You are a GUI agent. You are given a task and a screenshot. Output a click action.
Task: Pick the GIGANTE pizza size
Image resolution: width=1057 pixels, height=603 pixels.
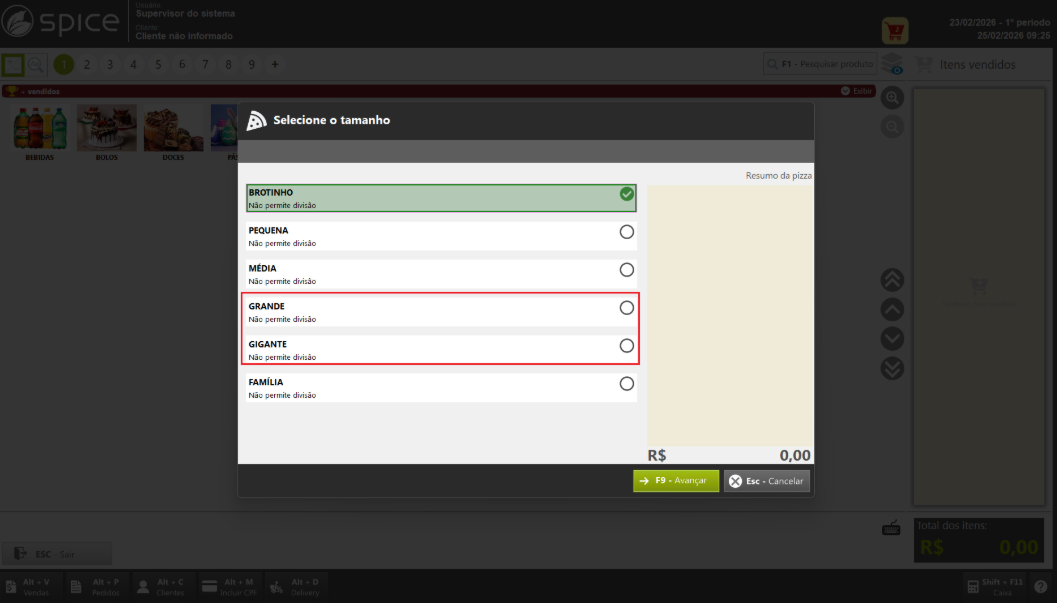point(441,350)
